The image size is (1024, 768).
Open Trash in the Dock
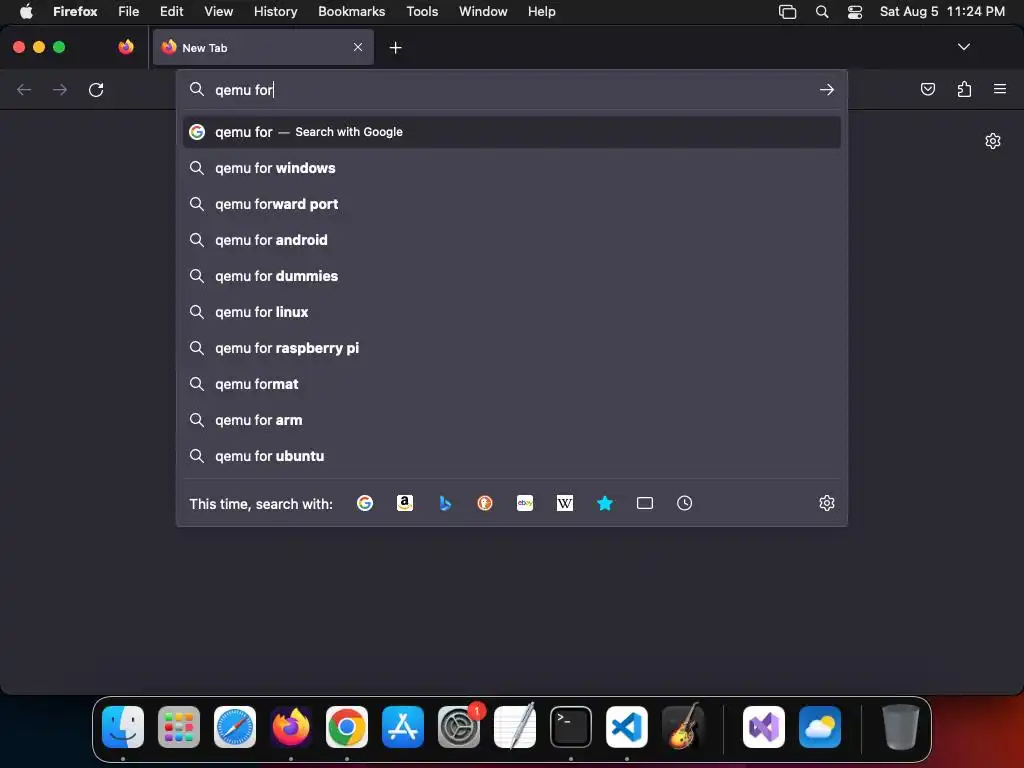point(901,727)
